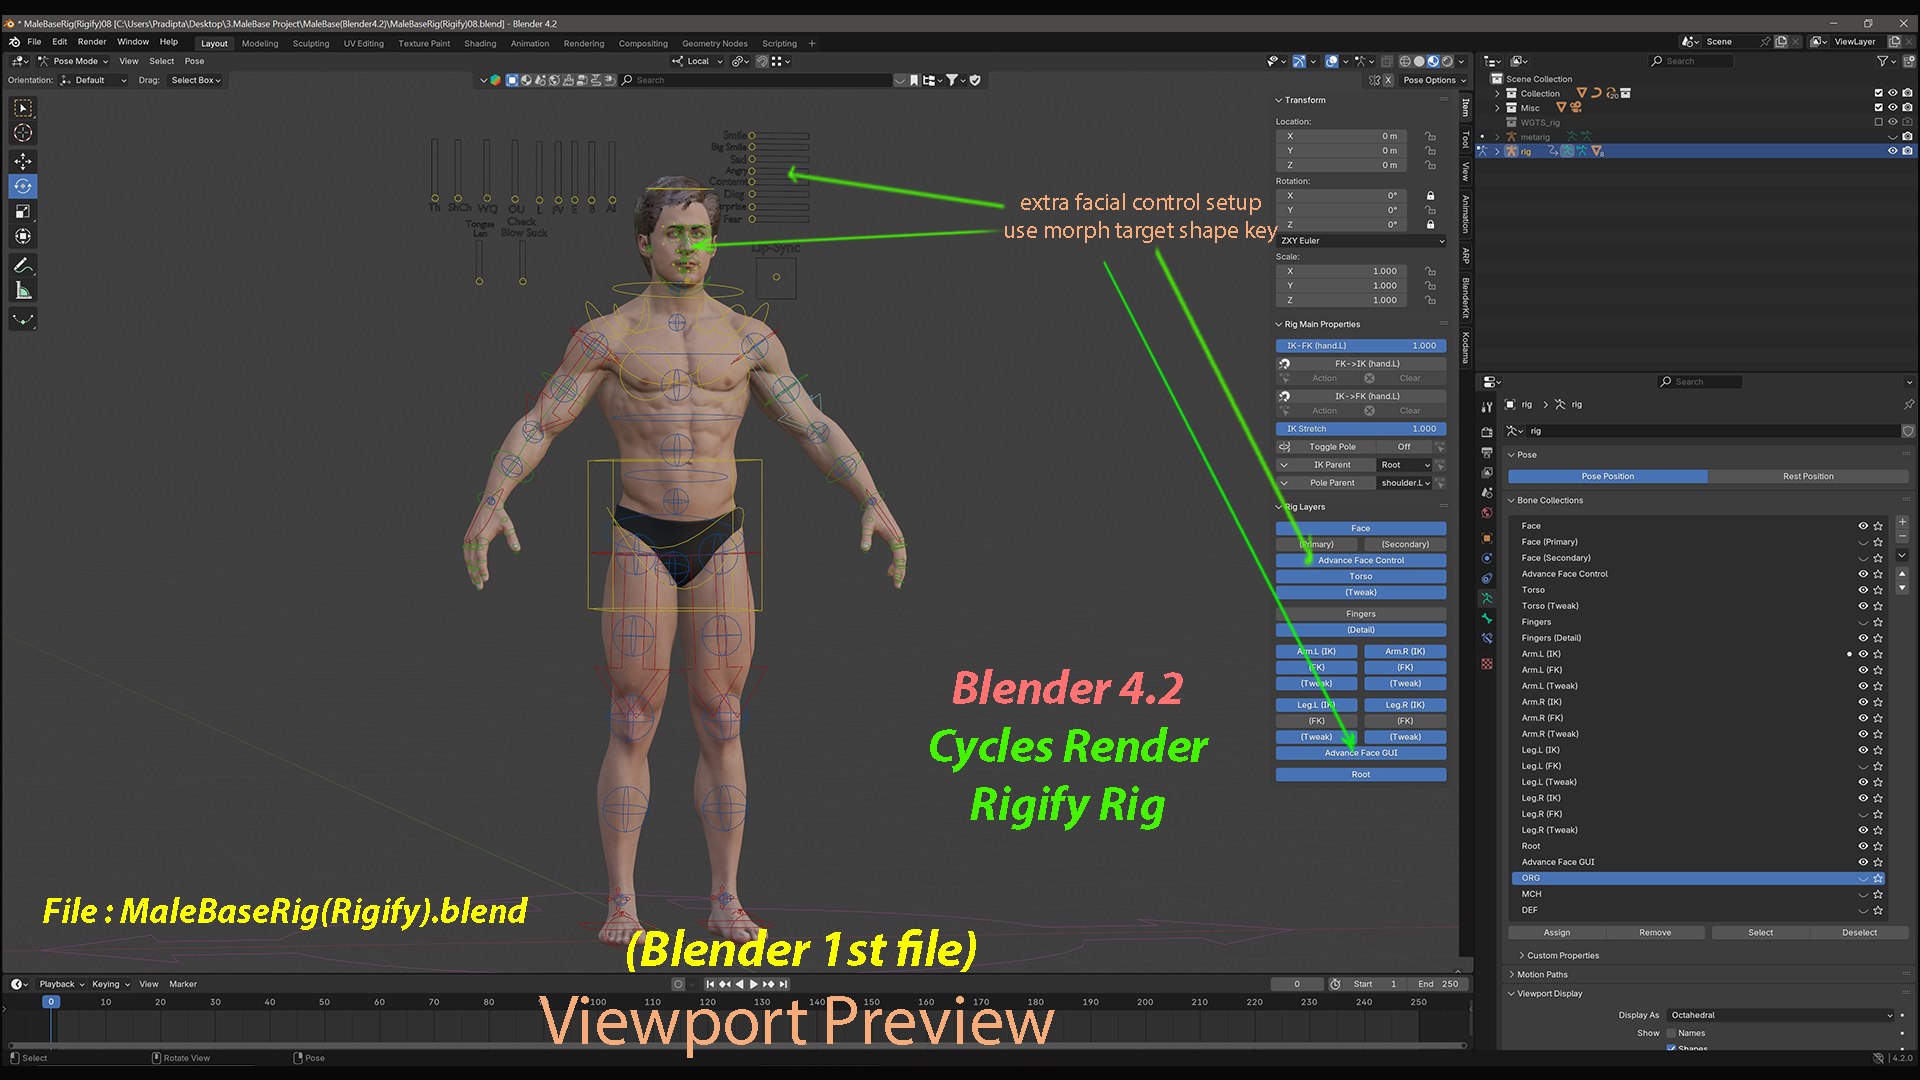Open the ZXY Euler rotation mode dropdown
The height and width of the screenshot is (1080, 1920).
click(x=1361, y=241)
